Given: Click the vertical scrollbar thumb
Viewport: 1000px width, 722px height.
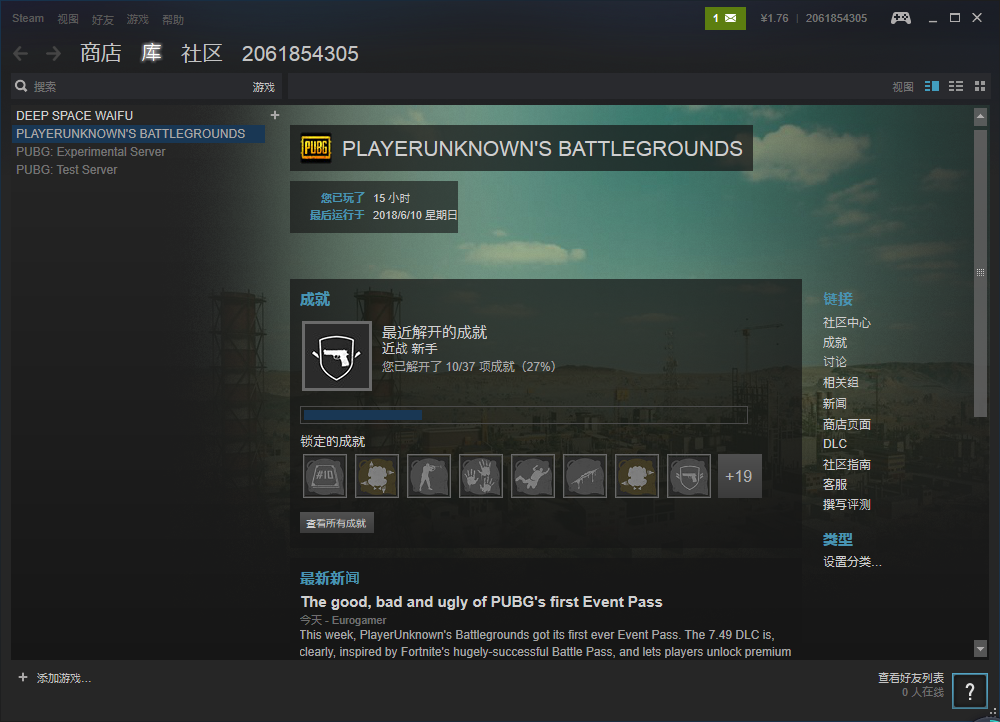Looking at the screenshot, I should 980,273.
